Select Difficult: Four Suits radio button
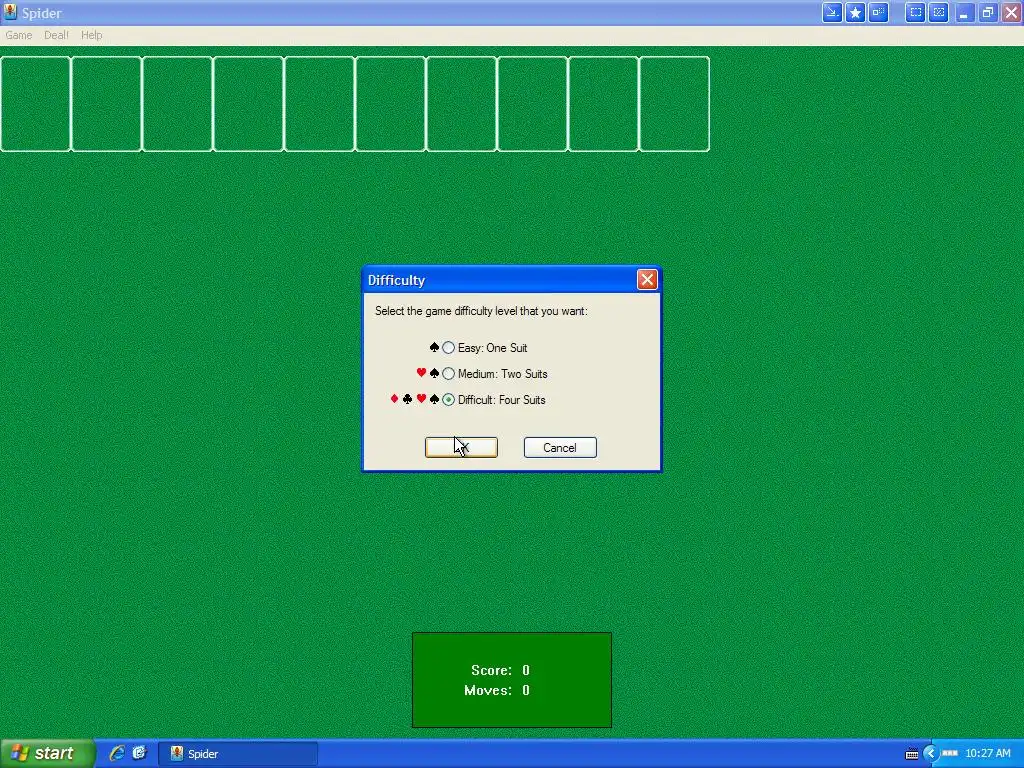Screen dimensions: 1024x768 (448, 400)
